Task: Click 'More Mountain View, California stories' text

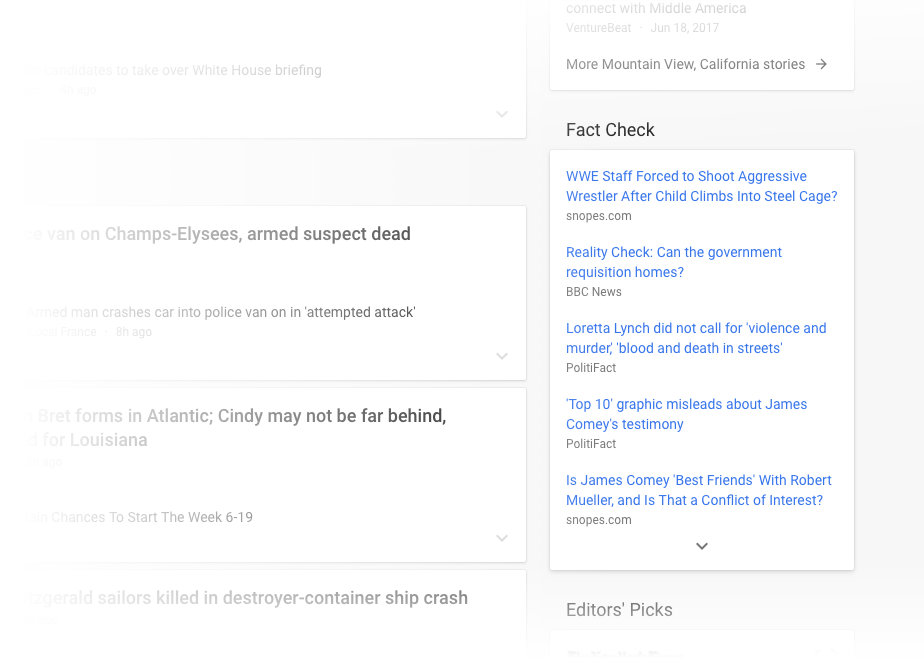Action: [686, 63]
